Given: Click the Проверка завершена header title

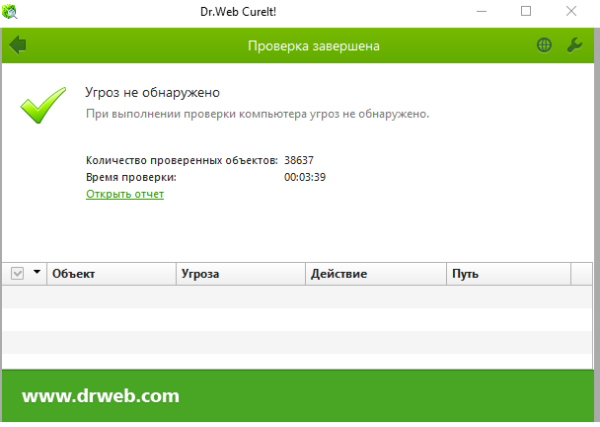Looking at the screenshot, I should coord(314,46).
